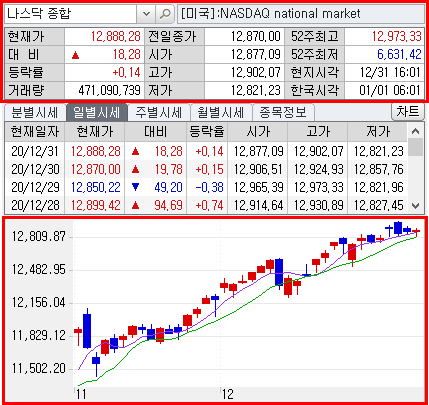Switch to the 분별시세 tab
This screenshot has width=429, height=405.
34,113
